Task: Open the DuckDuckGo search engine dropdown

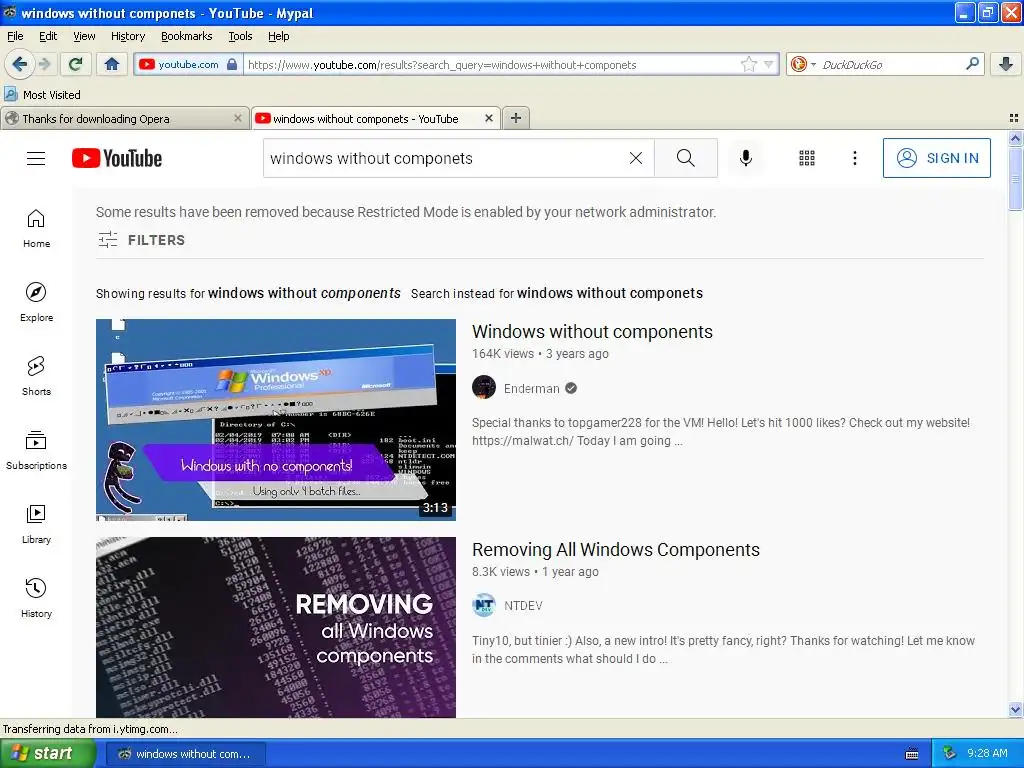Action: [x=803, y=64]
